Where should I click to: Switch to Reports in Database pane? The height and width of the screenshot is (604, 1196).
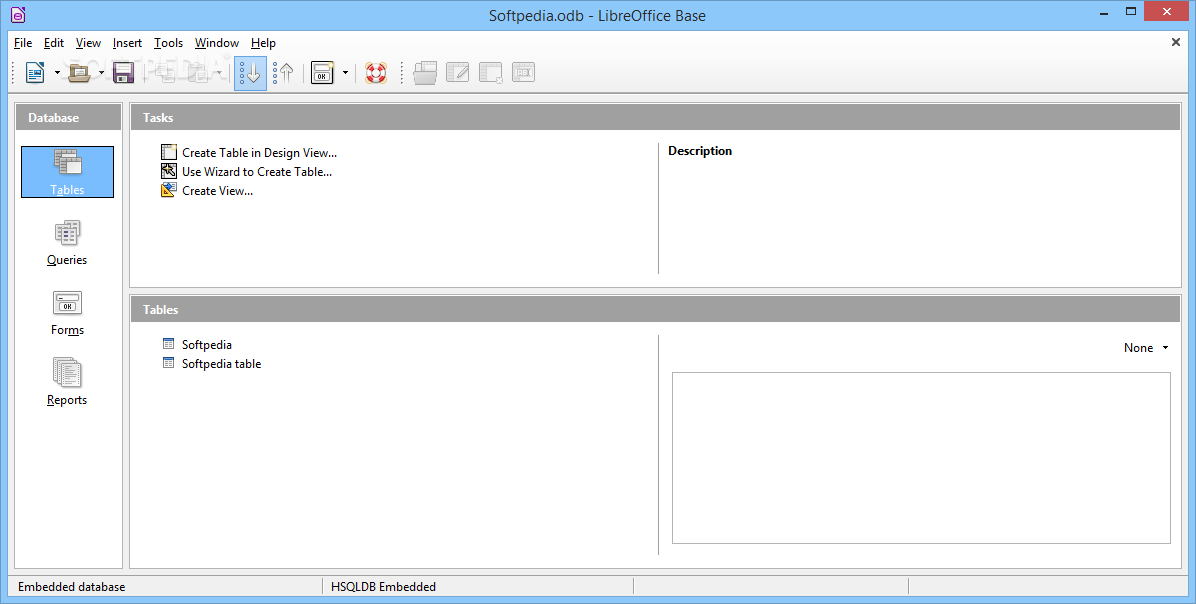coord(67,383)
